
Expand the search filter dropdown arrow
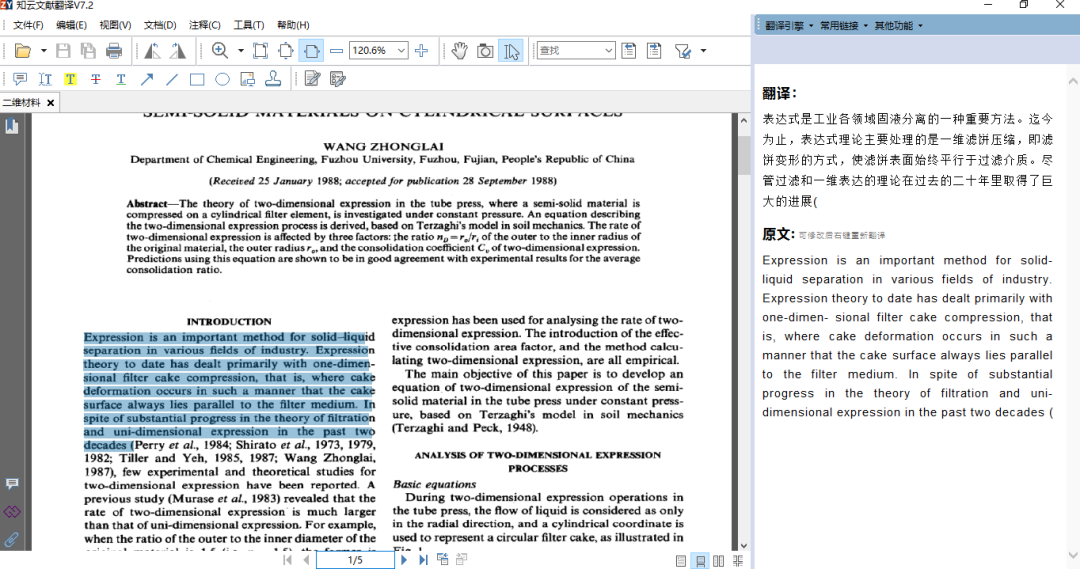(x=703, y=51)
